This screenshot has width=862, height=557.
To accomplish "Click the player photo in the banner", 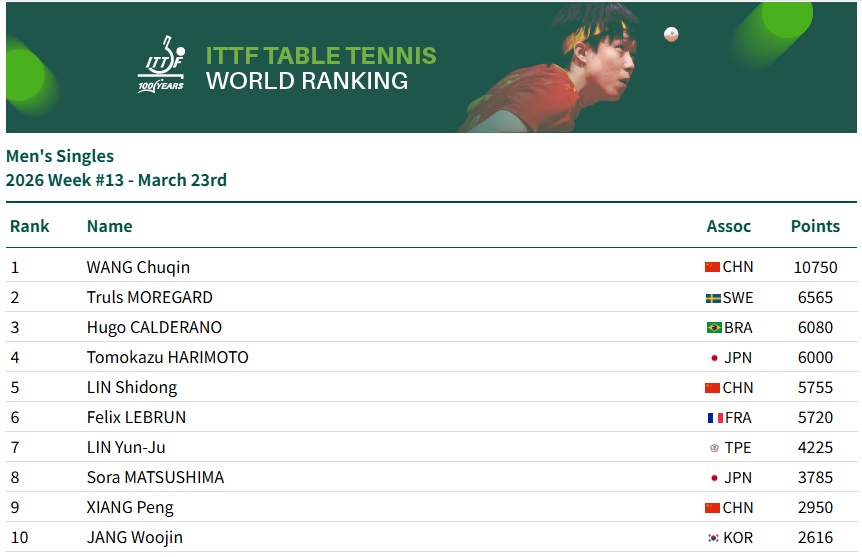I will [583, 75].
